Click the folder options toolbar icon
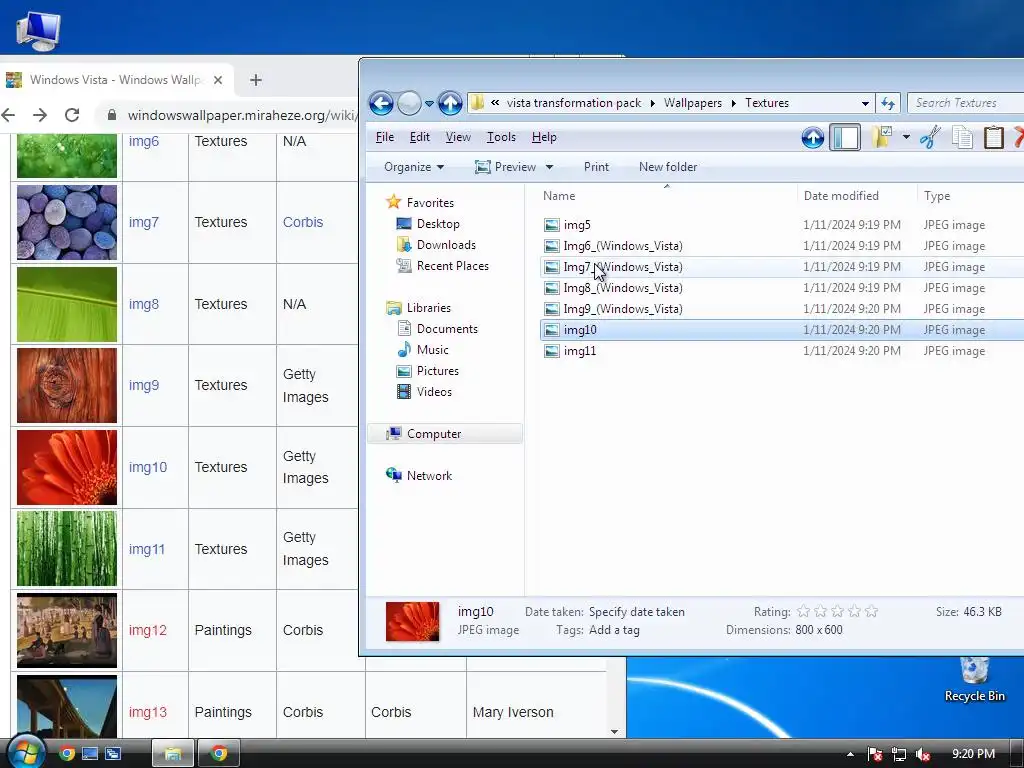 point(882,138)
